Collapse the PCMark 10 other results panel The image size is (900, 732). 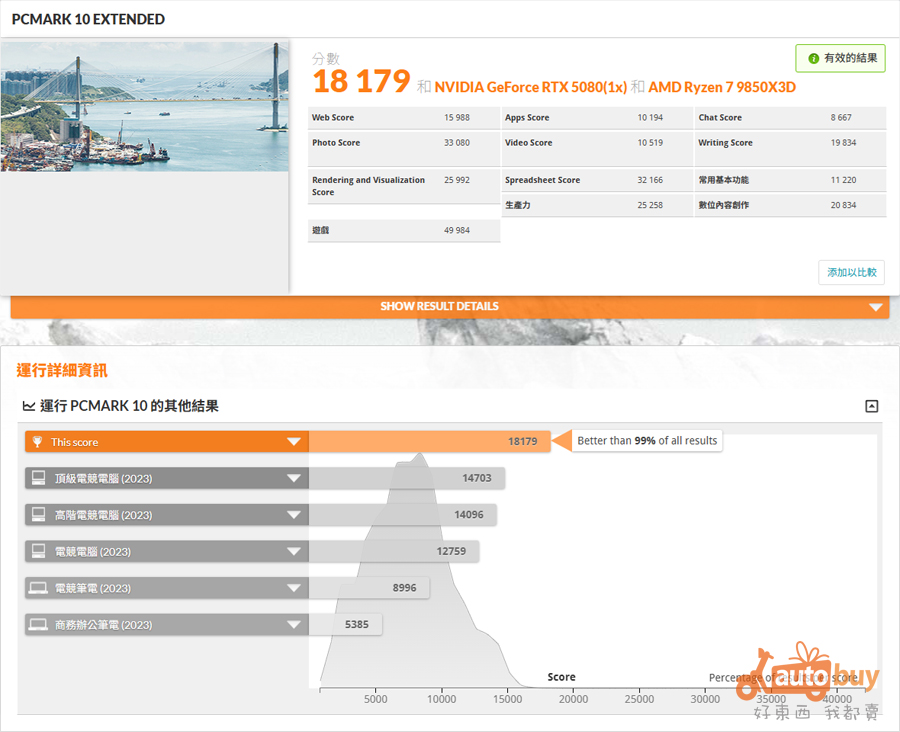coord(871,406)
